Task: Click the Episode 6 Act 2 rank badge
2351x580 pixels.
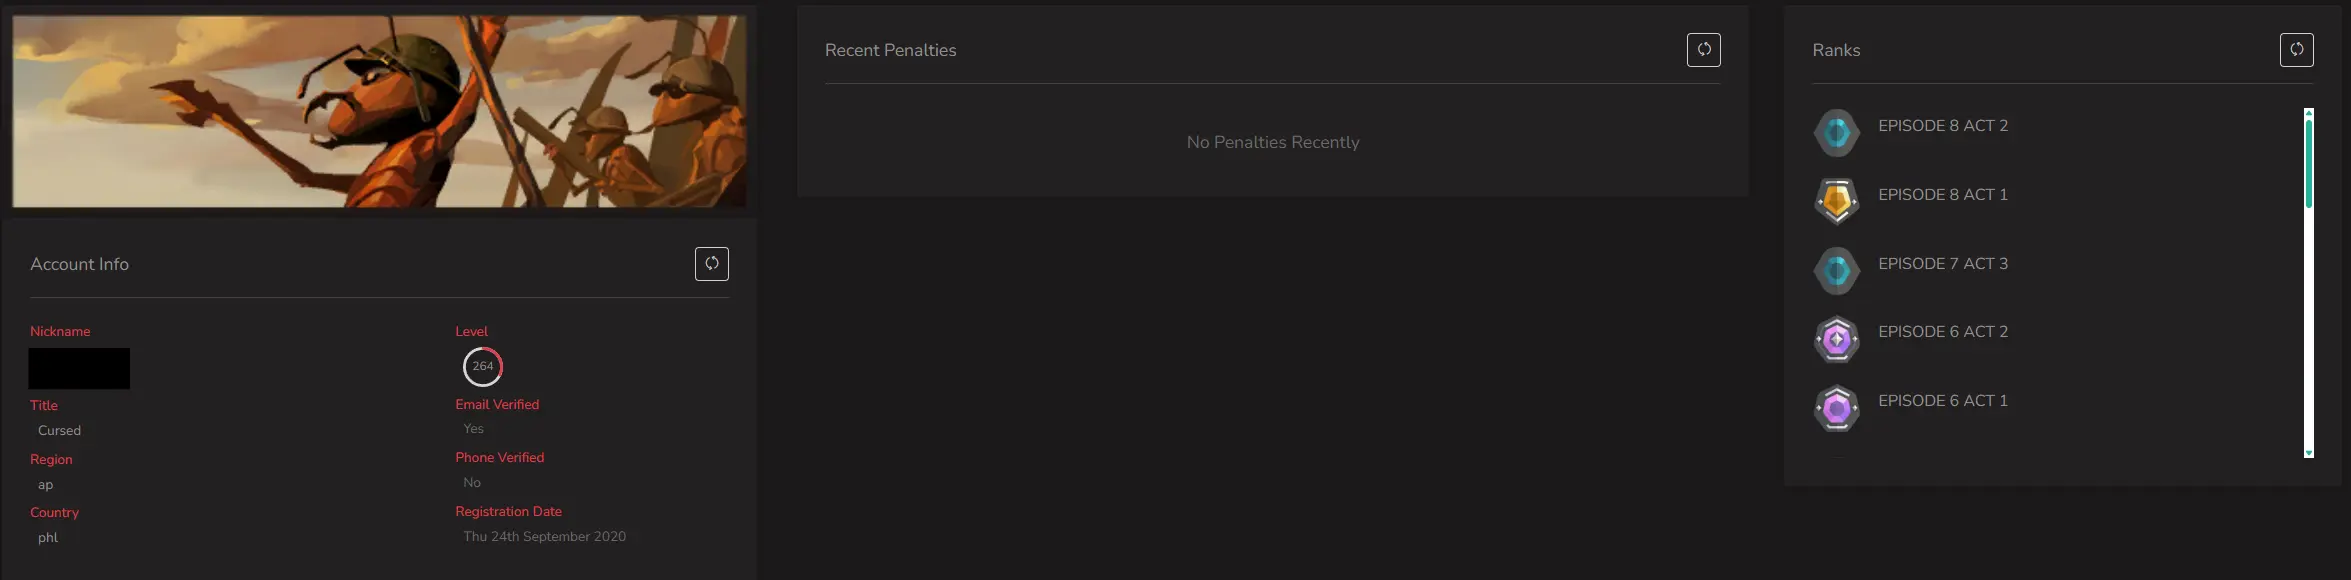Action: tap(1836, 339)
